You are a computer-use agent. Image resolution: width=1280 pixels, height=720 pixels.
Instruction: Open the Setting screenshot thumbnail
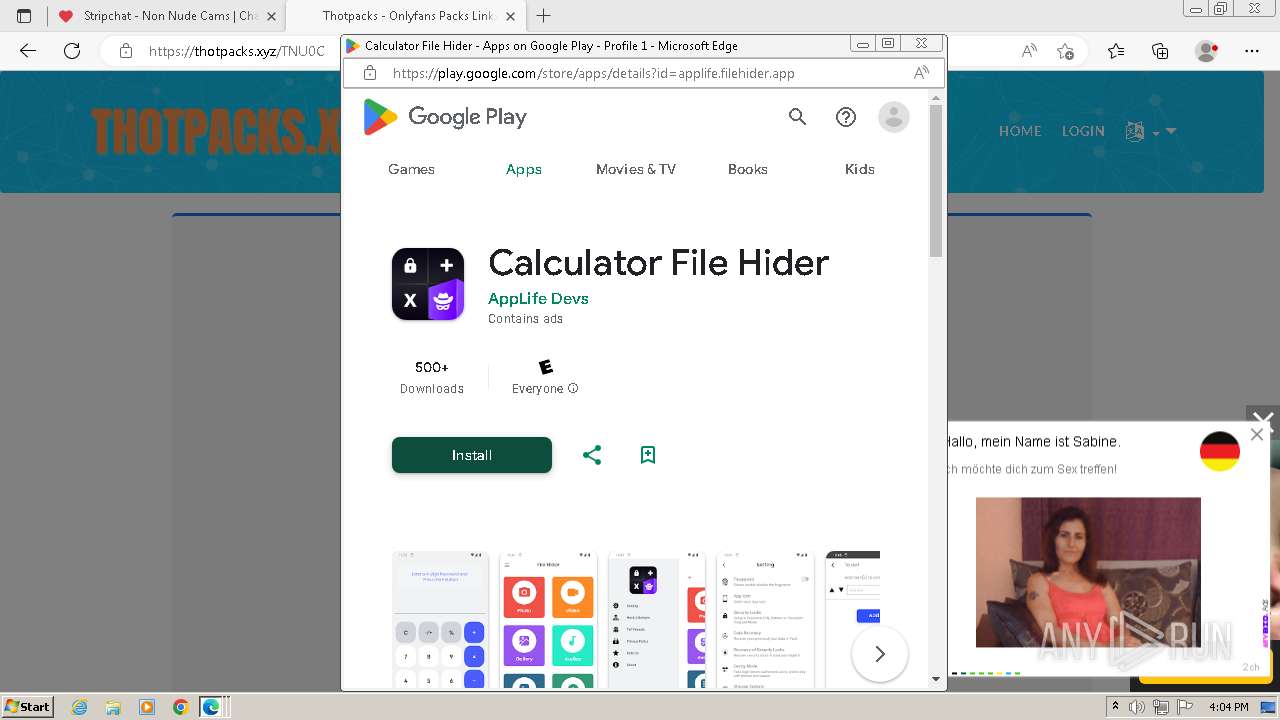(x=765, y=619)
